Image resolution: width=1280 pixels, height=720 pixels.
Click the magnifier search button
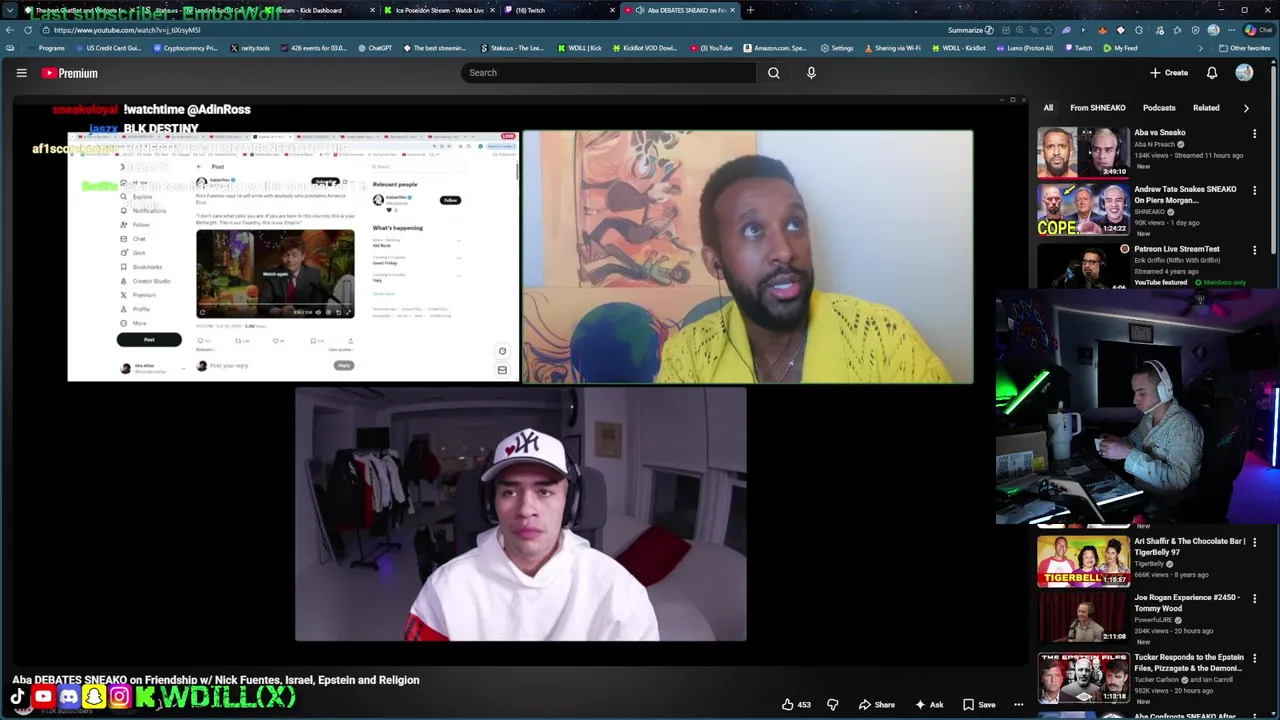[x=773, y=73]
